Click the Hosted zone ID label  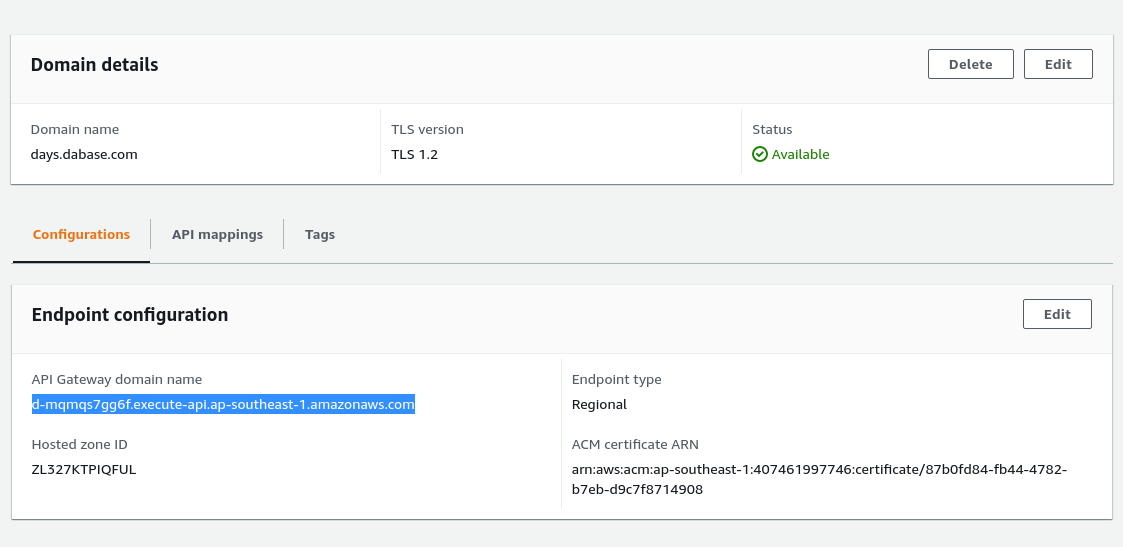tap(80, 445)
